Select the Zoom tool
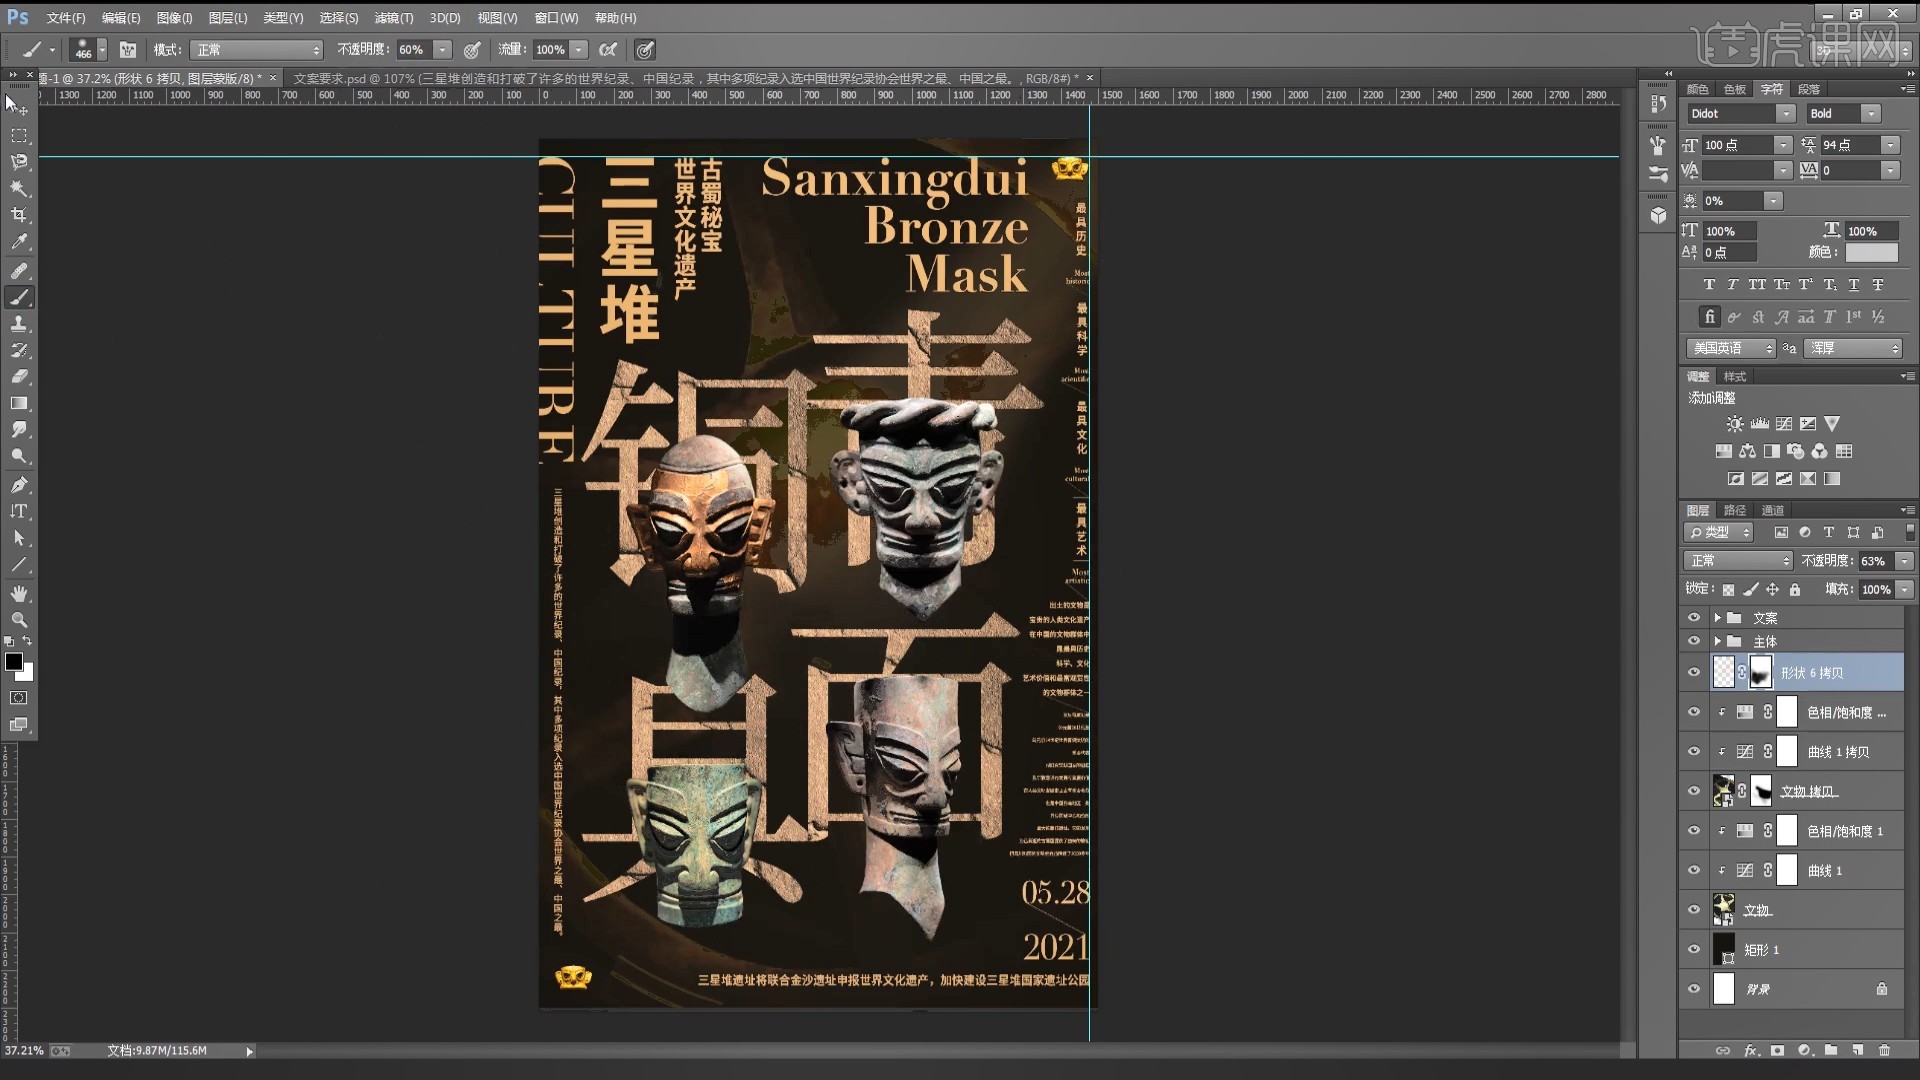Viewport: 1920px width, 1080px height. (x=18, y=620)
